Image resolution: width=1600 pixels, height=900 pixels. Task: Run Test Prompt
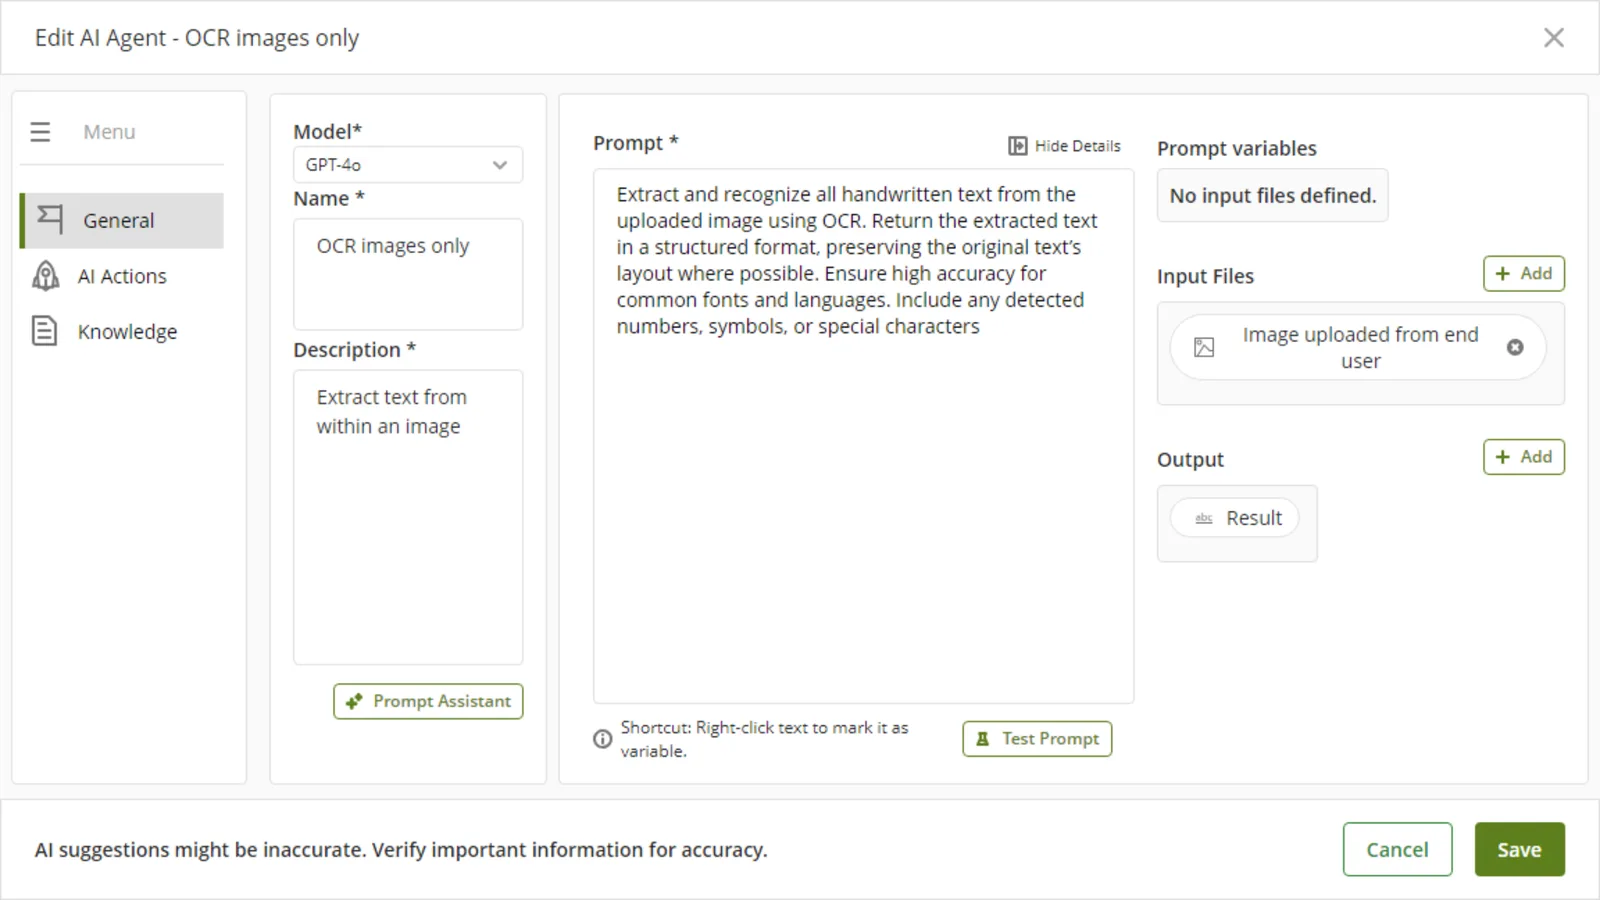click(x=1037, y=739)
